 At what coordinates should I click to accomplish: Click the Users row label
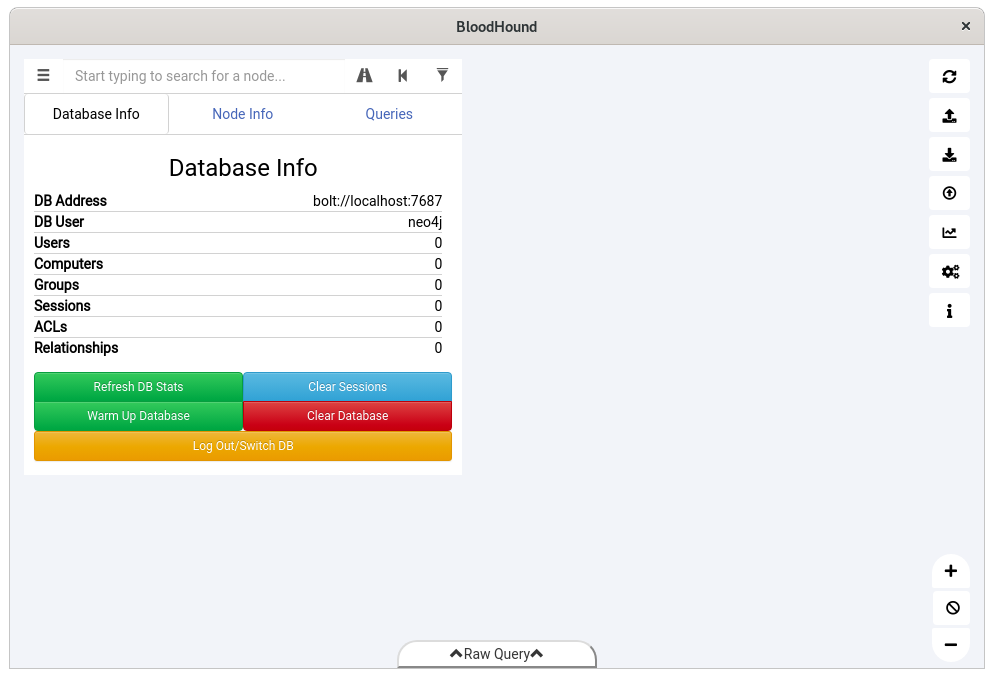(x=52, y=243)
